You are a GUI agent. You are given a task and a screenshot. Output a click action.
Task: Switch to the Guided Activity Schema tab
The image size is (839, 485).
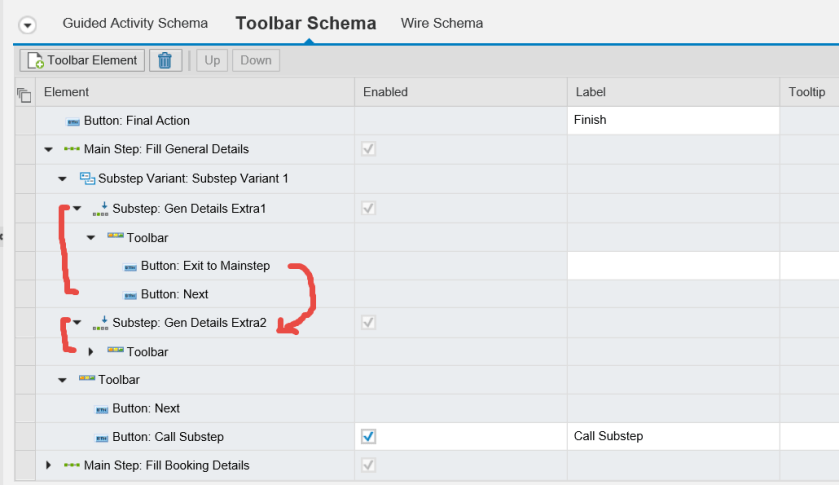click(135, 23)
